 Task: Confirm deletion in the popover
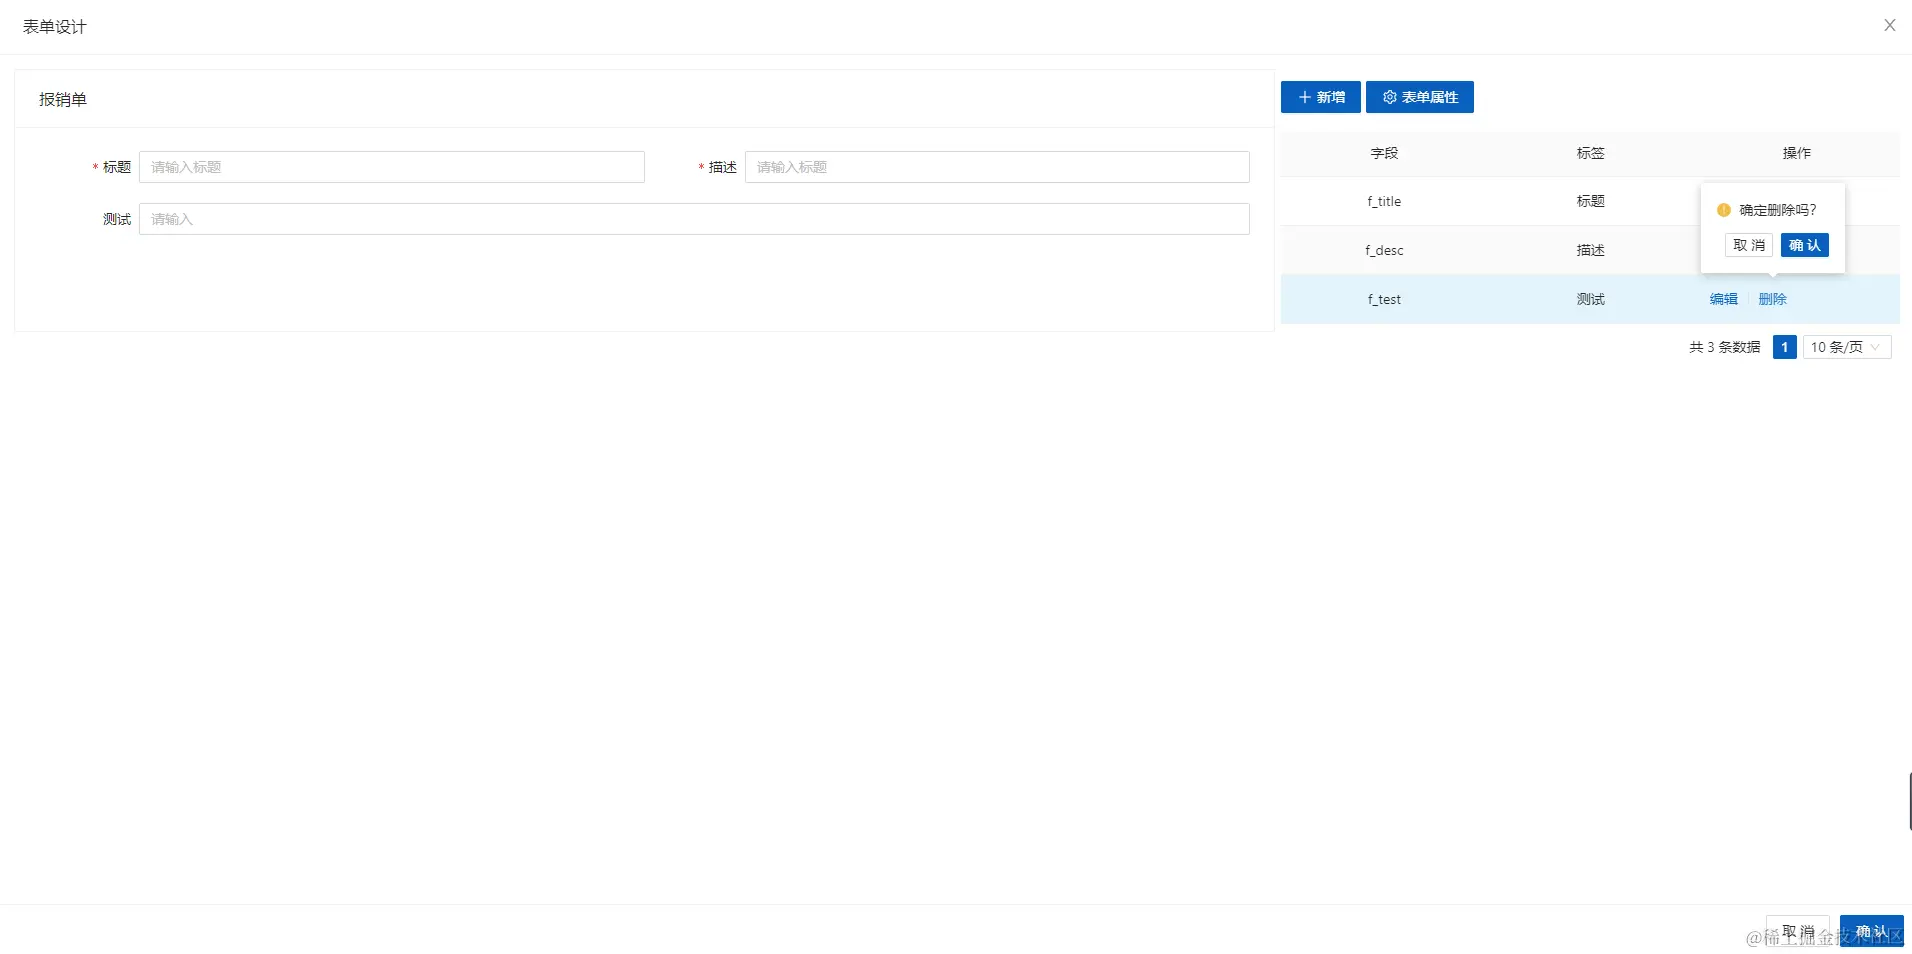point(1804,245)
